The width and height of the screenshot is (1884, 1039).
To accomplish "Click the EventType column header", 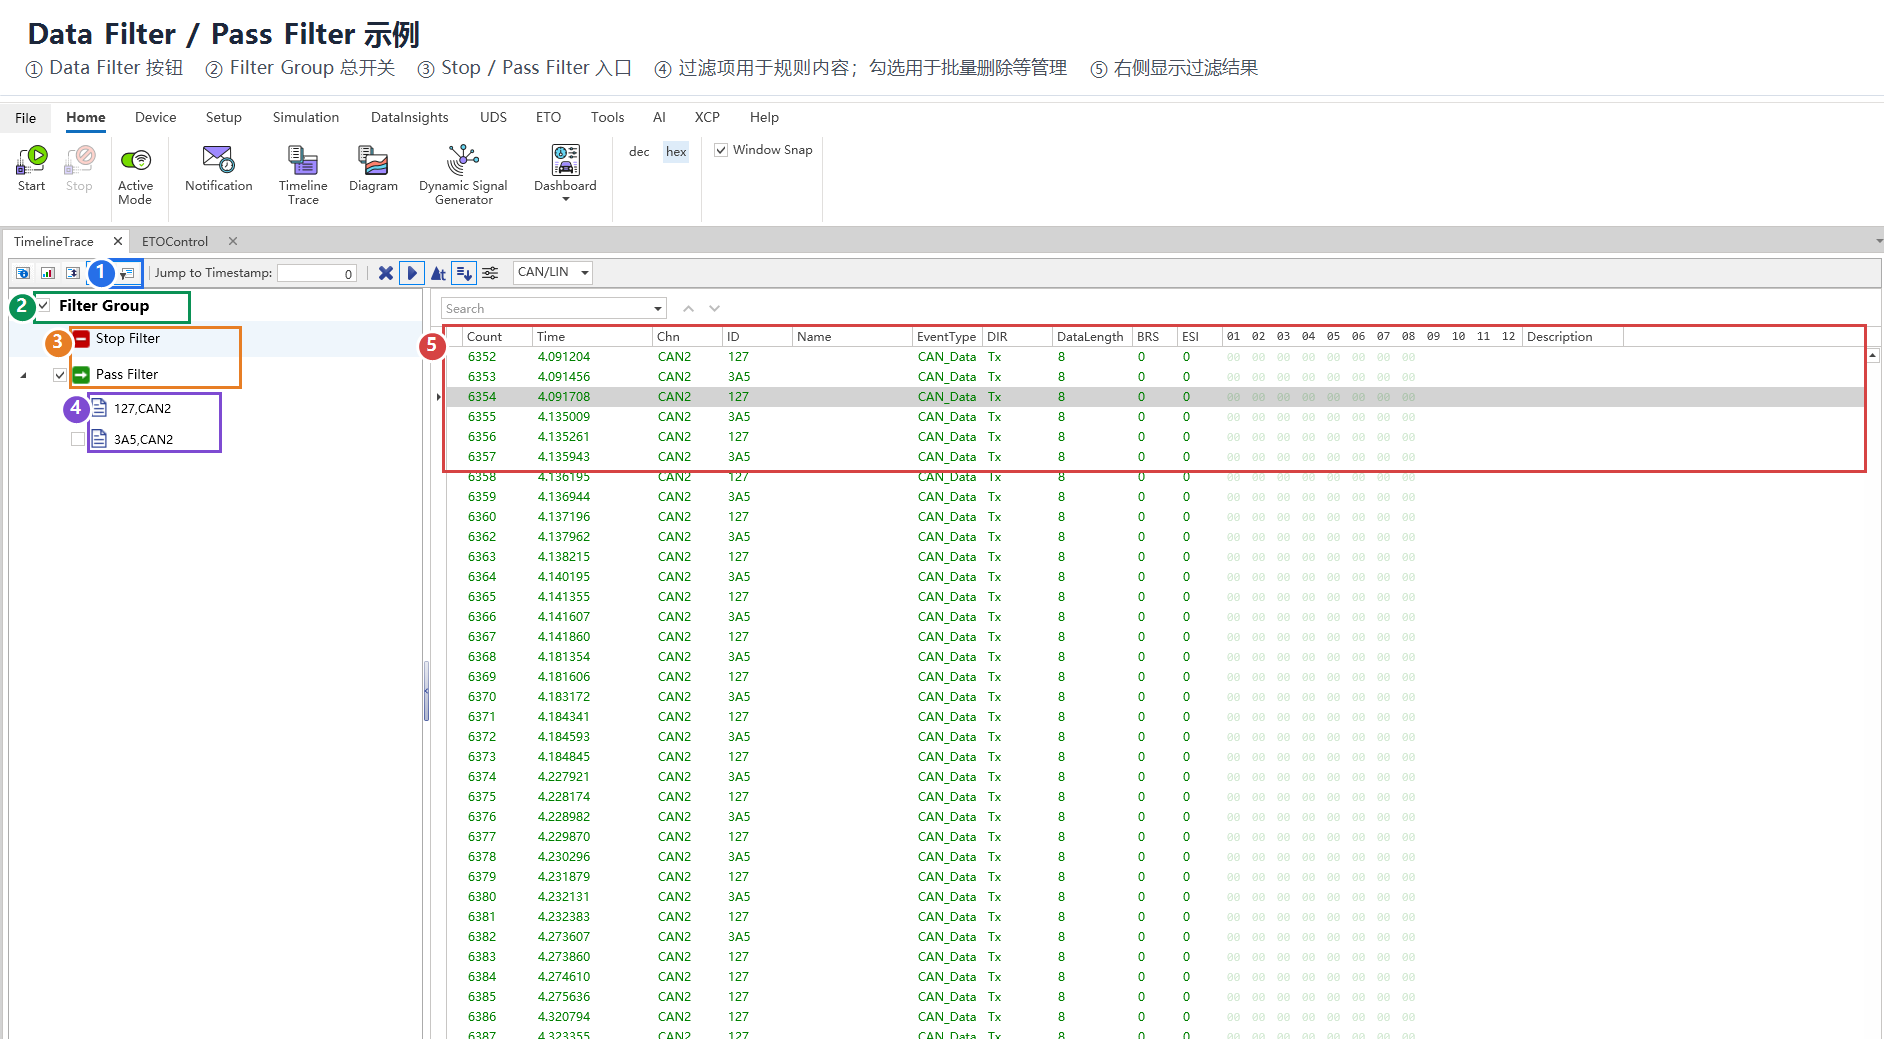I will (x=947, y=337).
